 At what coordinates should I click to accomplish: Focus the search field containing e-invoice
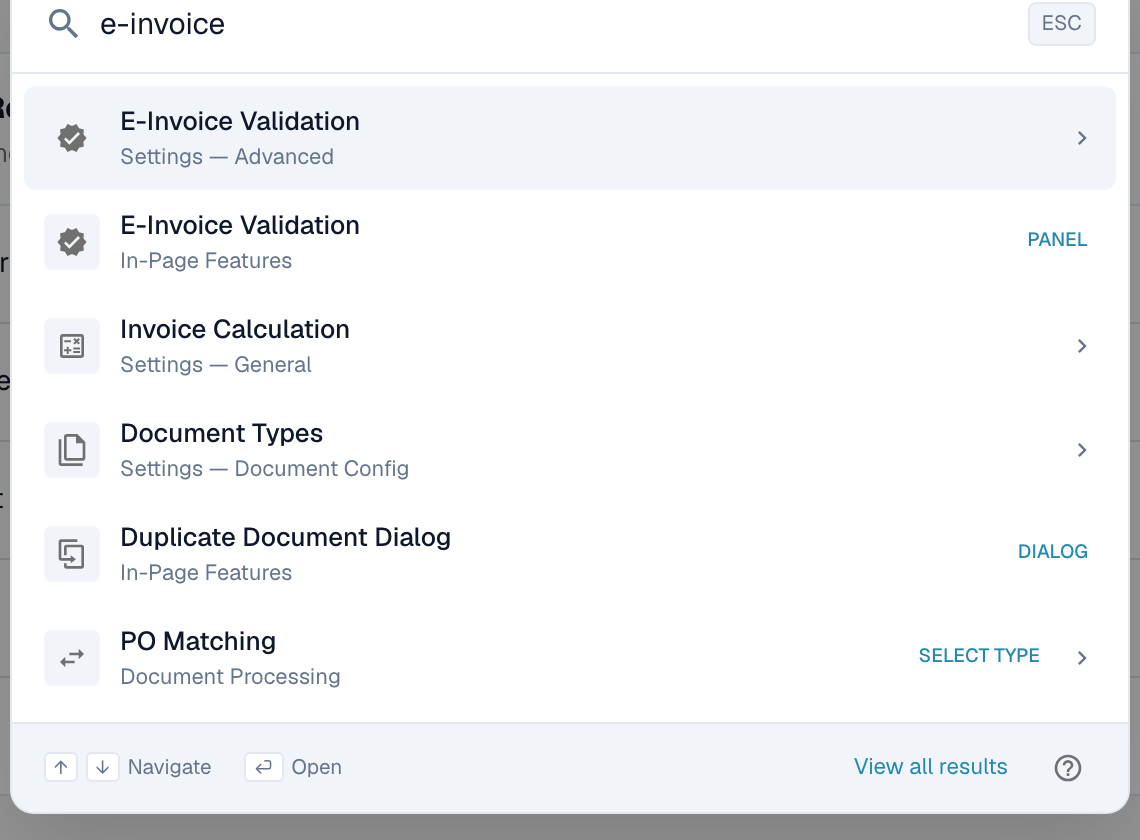(x=553, y=24)
